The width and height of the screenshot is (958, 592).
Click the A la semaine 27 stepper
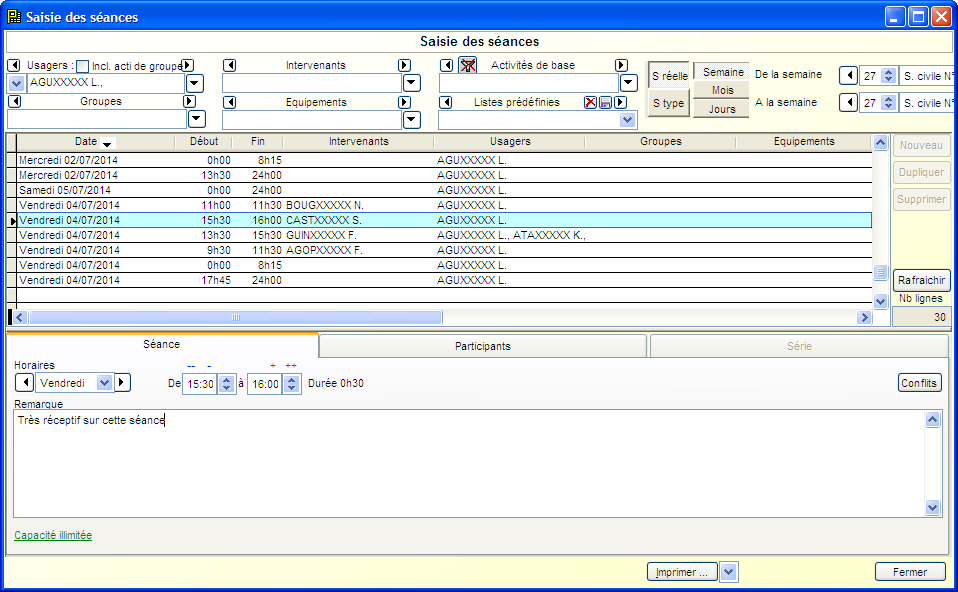[x=889, y=102]
